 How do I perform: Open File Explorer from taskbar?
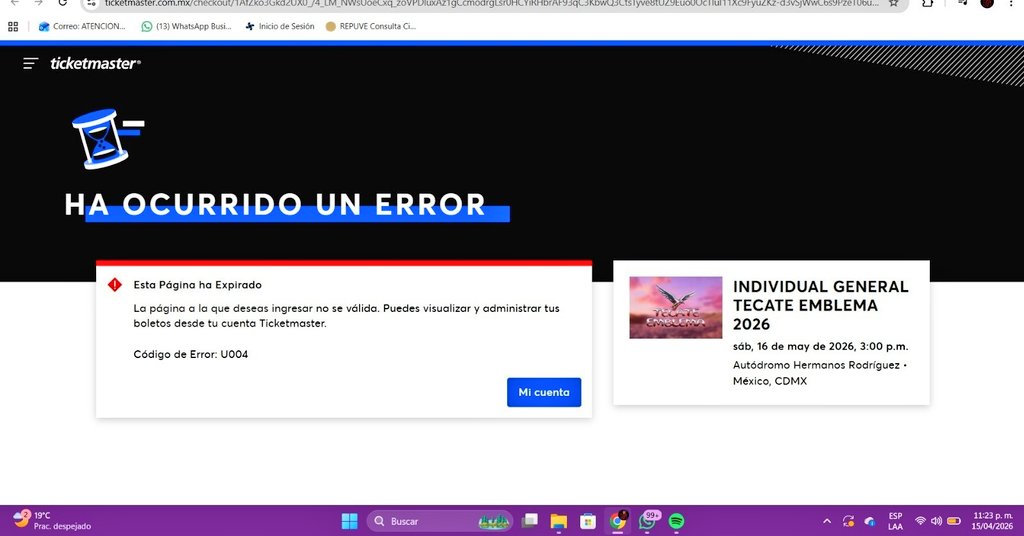coord(559,521)
